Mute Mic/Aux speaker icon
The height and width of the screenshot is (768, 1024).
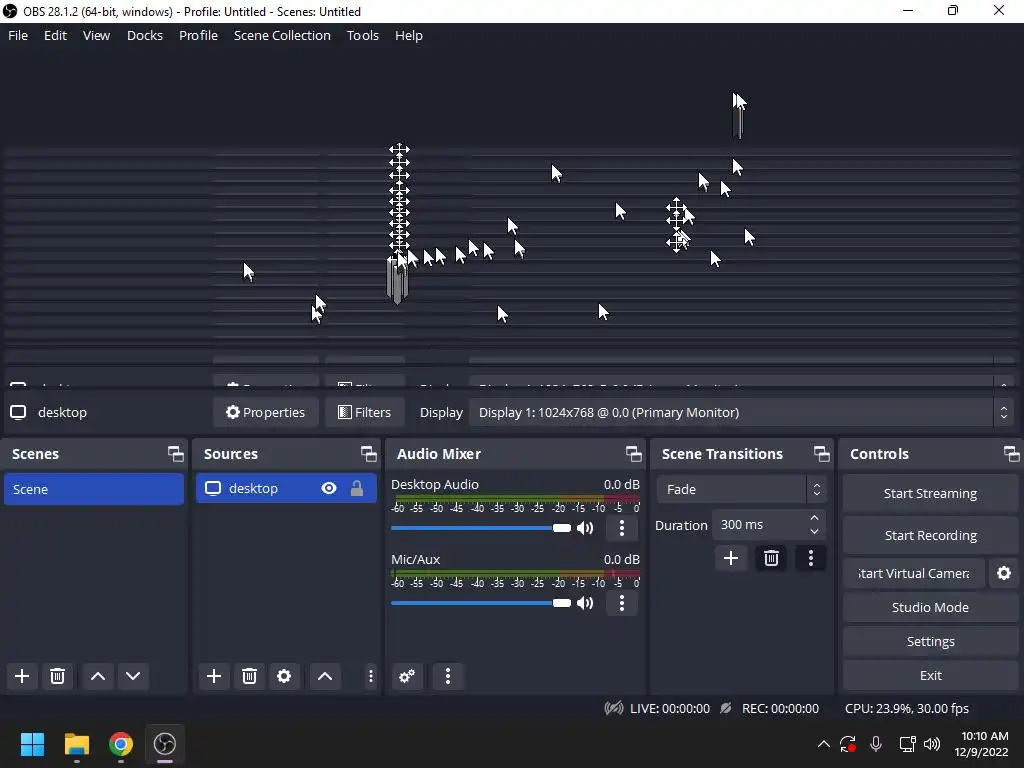tap(585, 603)
